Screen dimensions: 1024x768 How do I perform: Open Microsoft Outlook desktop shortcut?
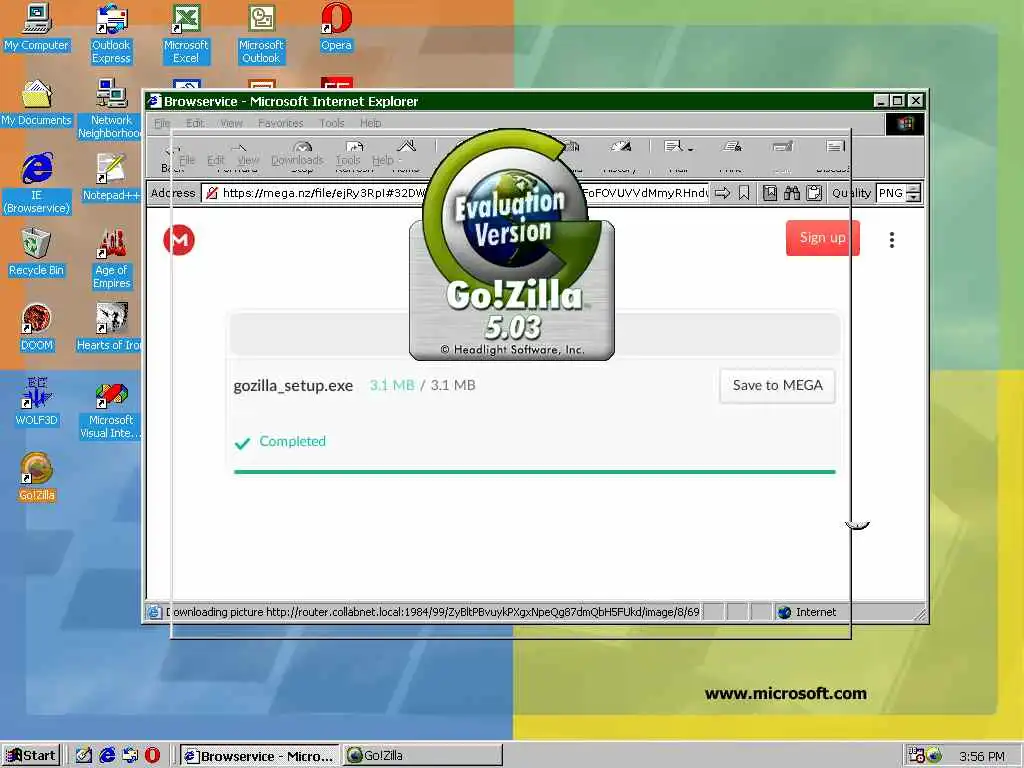point(261,34)
